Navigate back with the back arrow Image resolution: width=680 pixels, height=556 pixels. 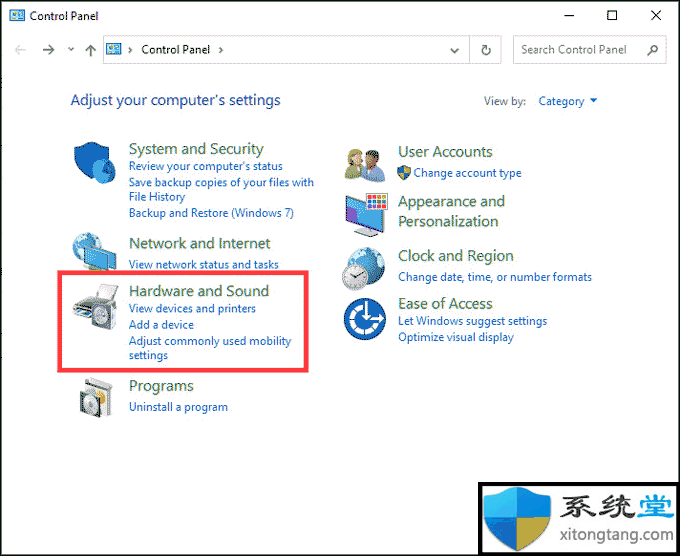pos(20,50)
